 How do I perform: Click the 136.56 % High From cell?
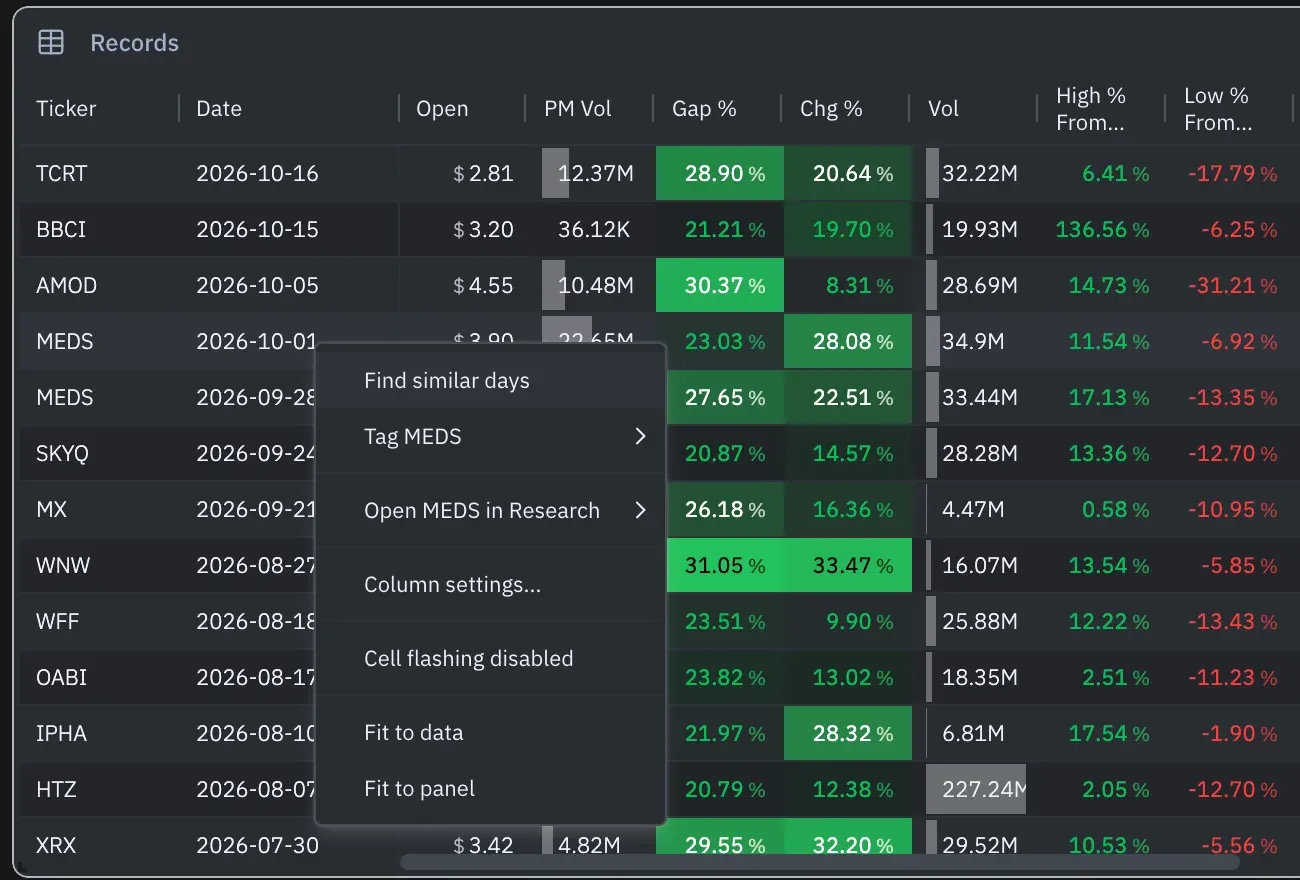(x=1103, y=230)
